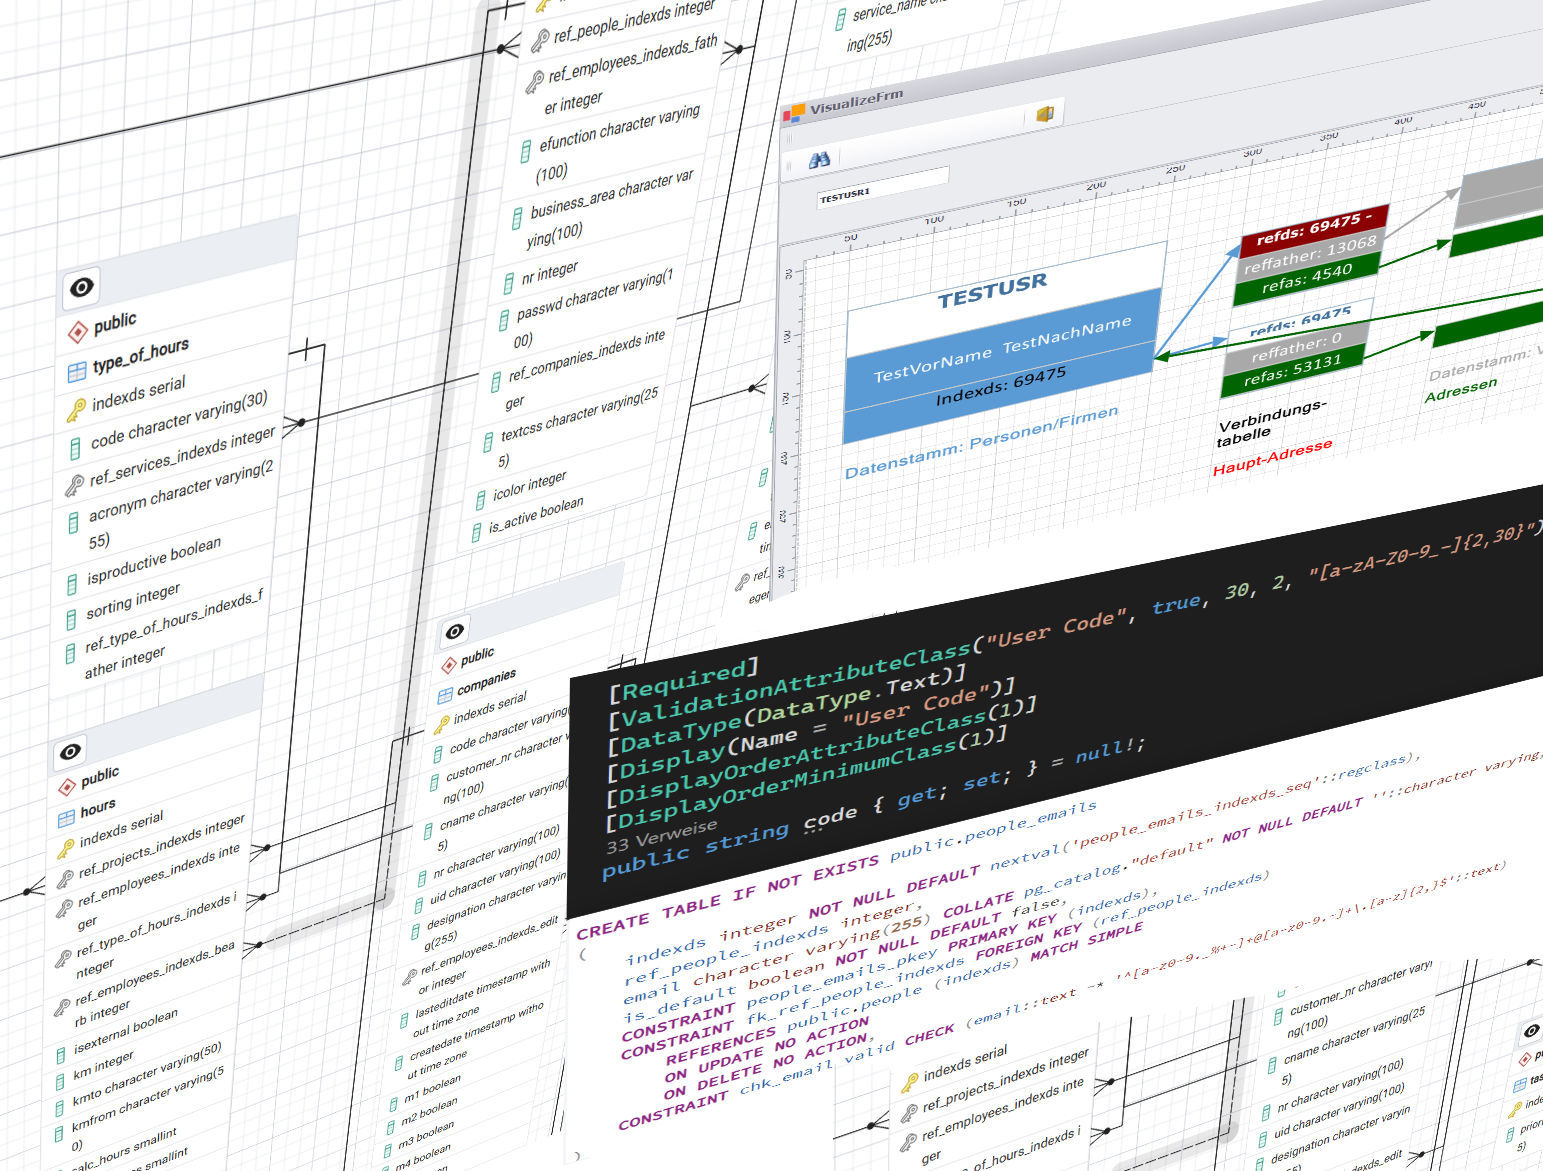Click the public schema icon of type_of_hours
This screenshot has width=1543, height=1171.
pyautogui.click(x=77, y=331)
